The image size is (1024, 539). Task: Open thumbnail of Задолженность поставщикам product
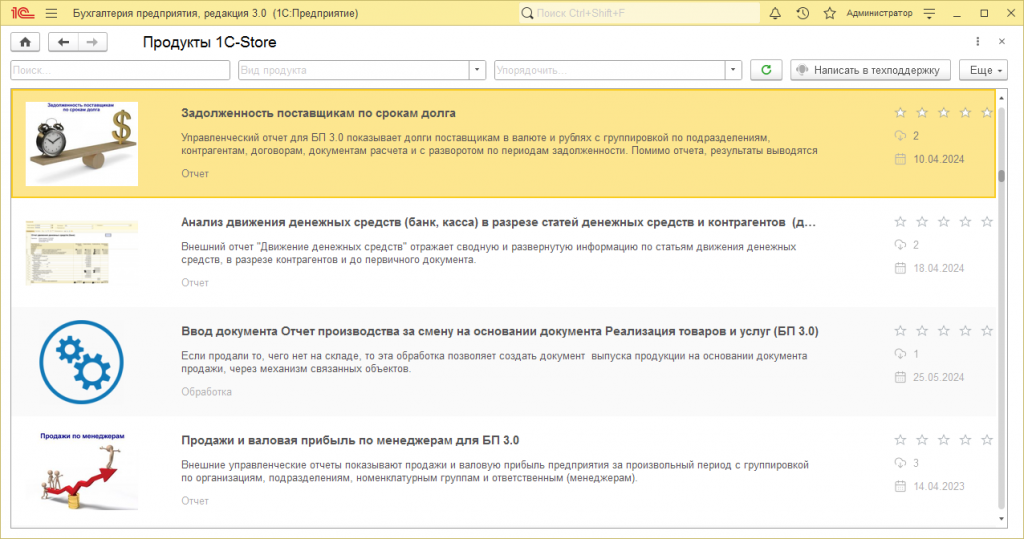(x=82, y=144)
